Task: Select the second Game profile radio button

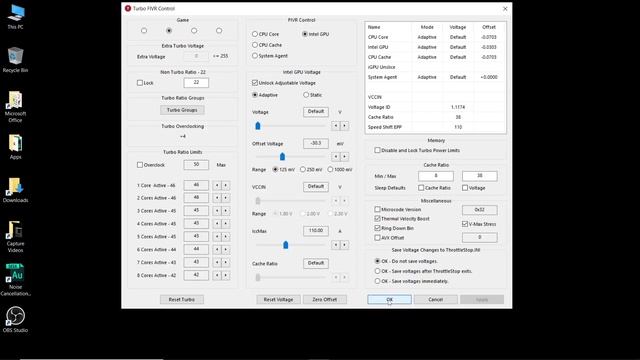Action: pyautogui.click(x=169, y=31)
